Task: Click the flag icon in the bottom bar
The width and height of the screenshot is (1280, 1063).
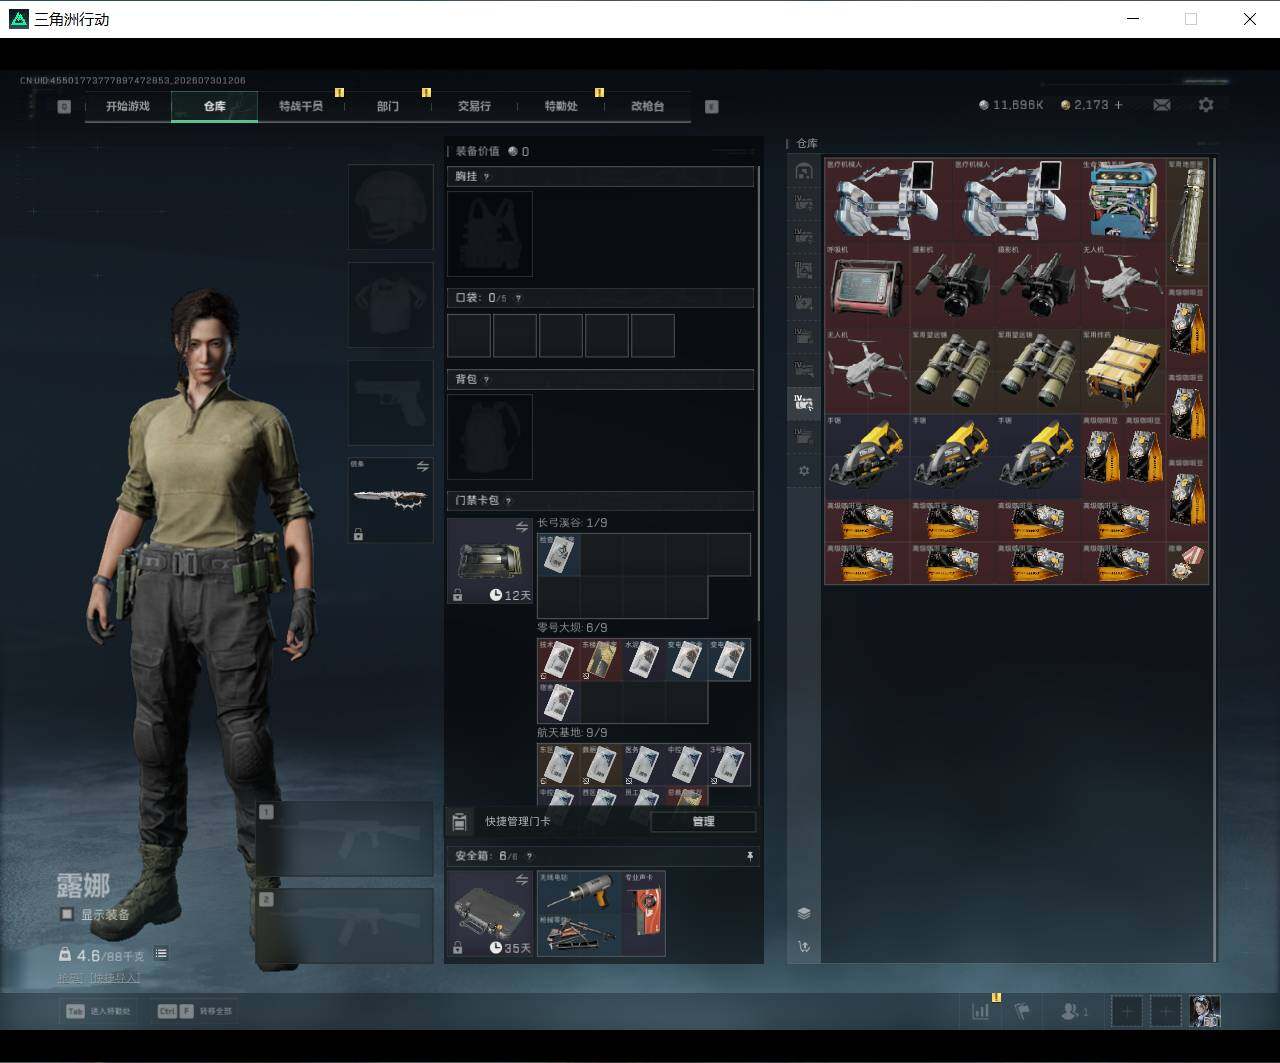Action: pos(1022,1011)
